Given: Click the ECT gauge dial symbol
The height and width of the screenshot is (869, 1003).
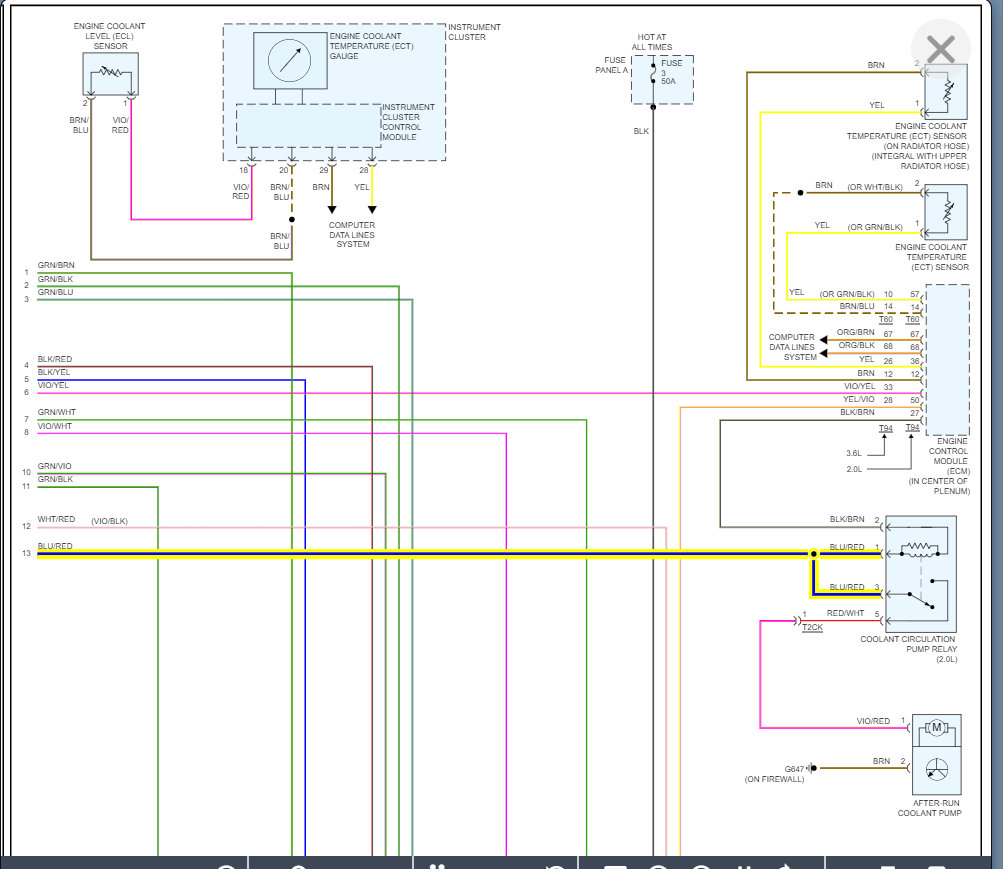Looking at the screenshot, I should [290, 61].
